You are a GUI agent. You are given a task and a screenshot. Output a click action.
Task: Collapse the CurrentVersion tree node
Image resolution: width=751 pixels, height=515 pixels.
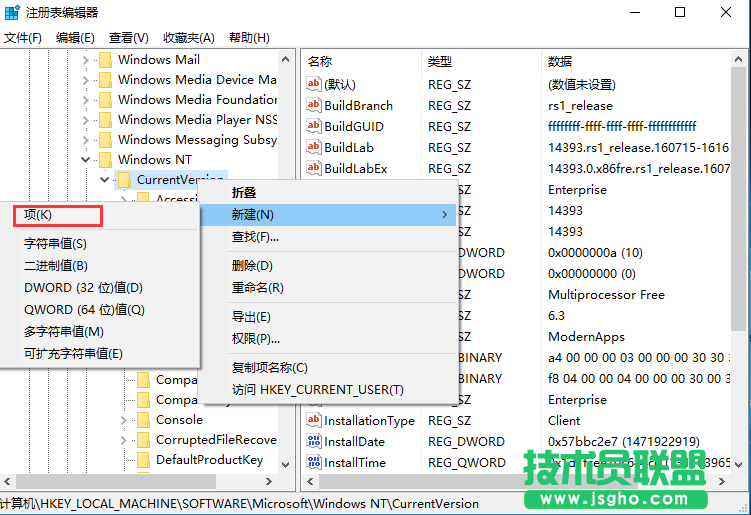(105, 180)
